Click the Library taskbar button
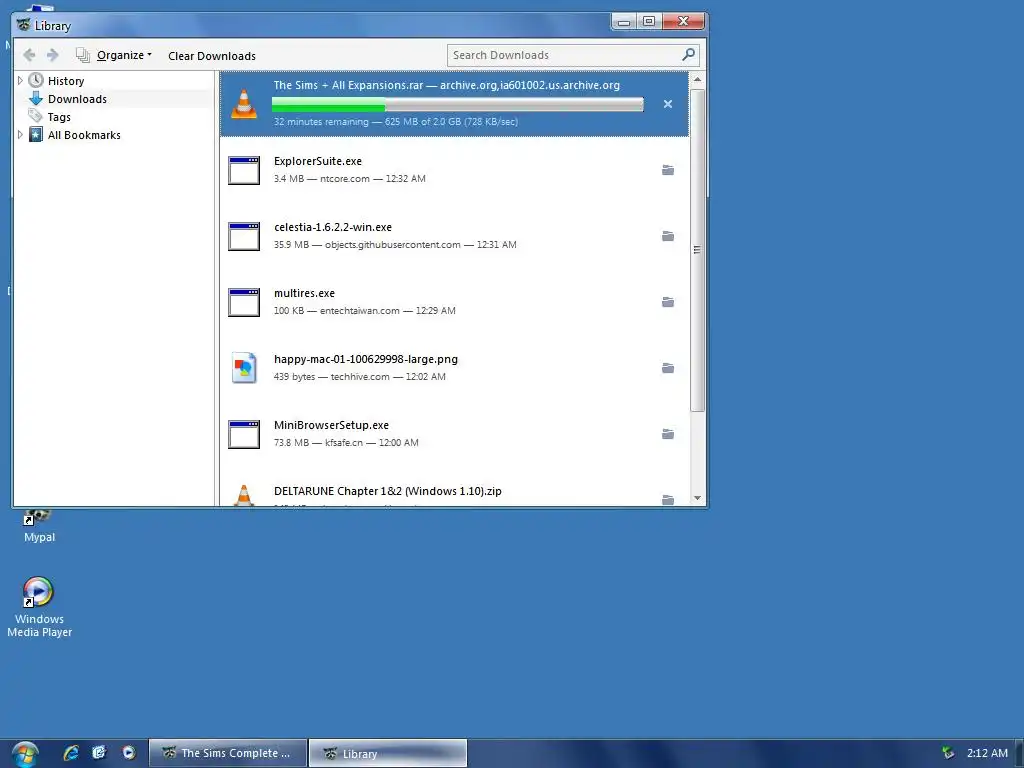1024x768 pixels. (x=388, y=753)
